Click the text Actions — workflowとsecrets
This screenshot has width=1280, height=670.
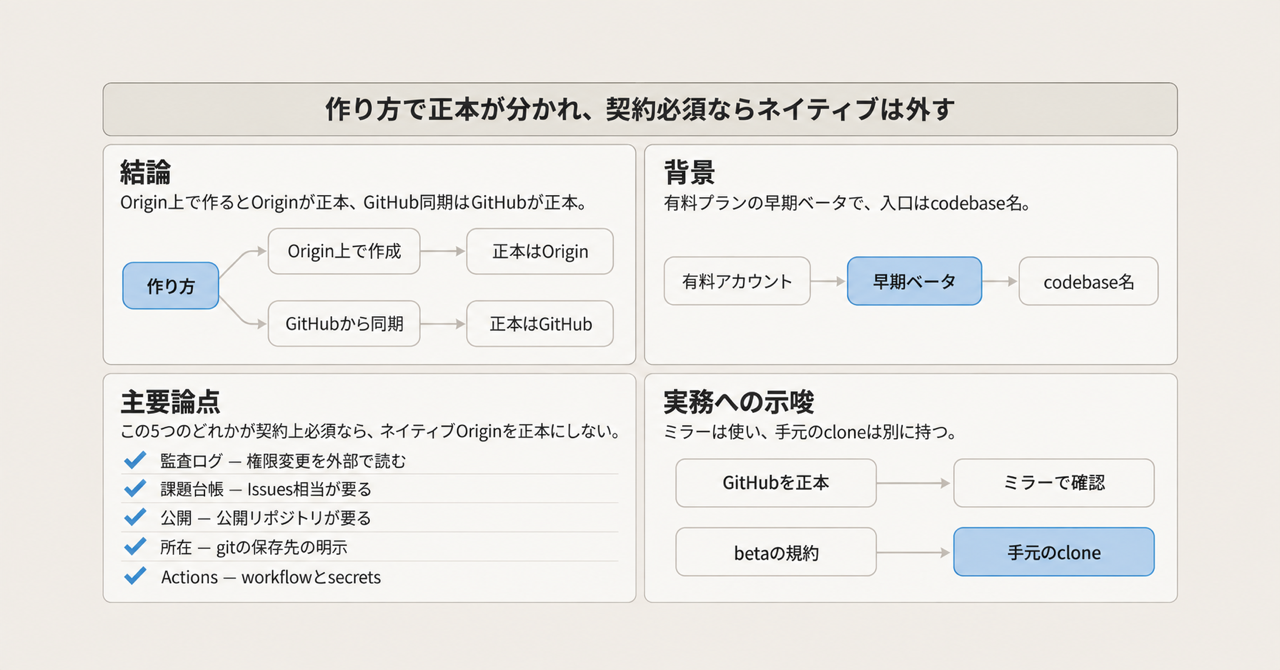[271, 577]
